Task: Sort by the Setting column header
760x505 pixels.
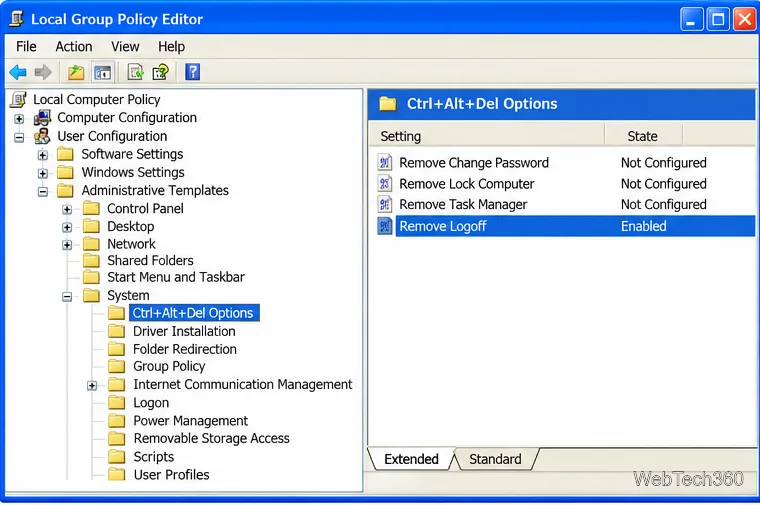Action: (487, 136)
